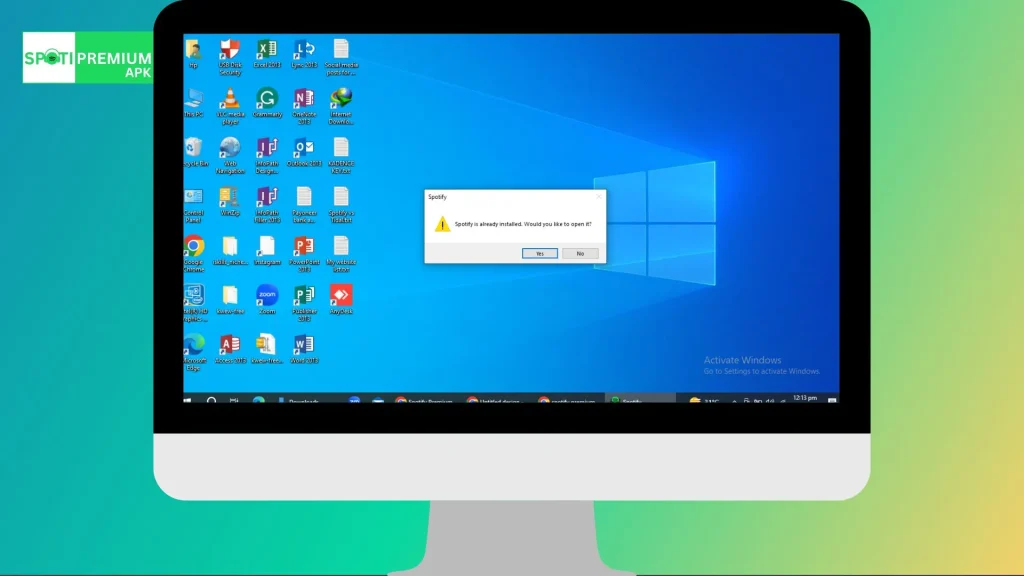Select the Google Chrome desktop shortcut

click(193, 254)
